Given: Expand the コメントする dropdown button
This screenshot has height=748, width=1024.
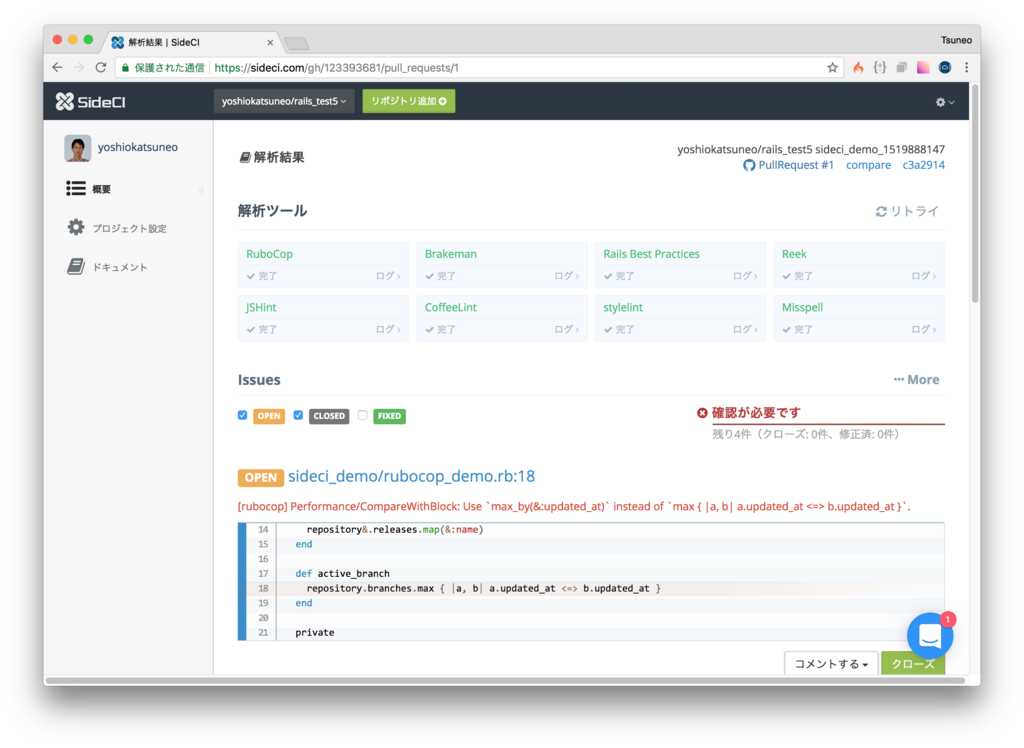Looking at the screenshot, I should point(831,663).
